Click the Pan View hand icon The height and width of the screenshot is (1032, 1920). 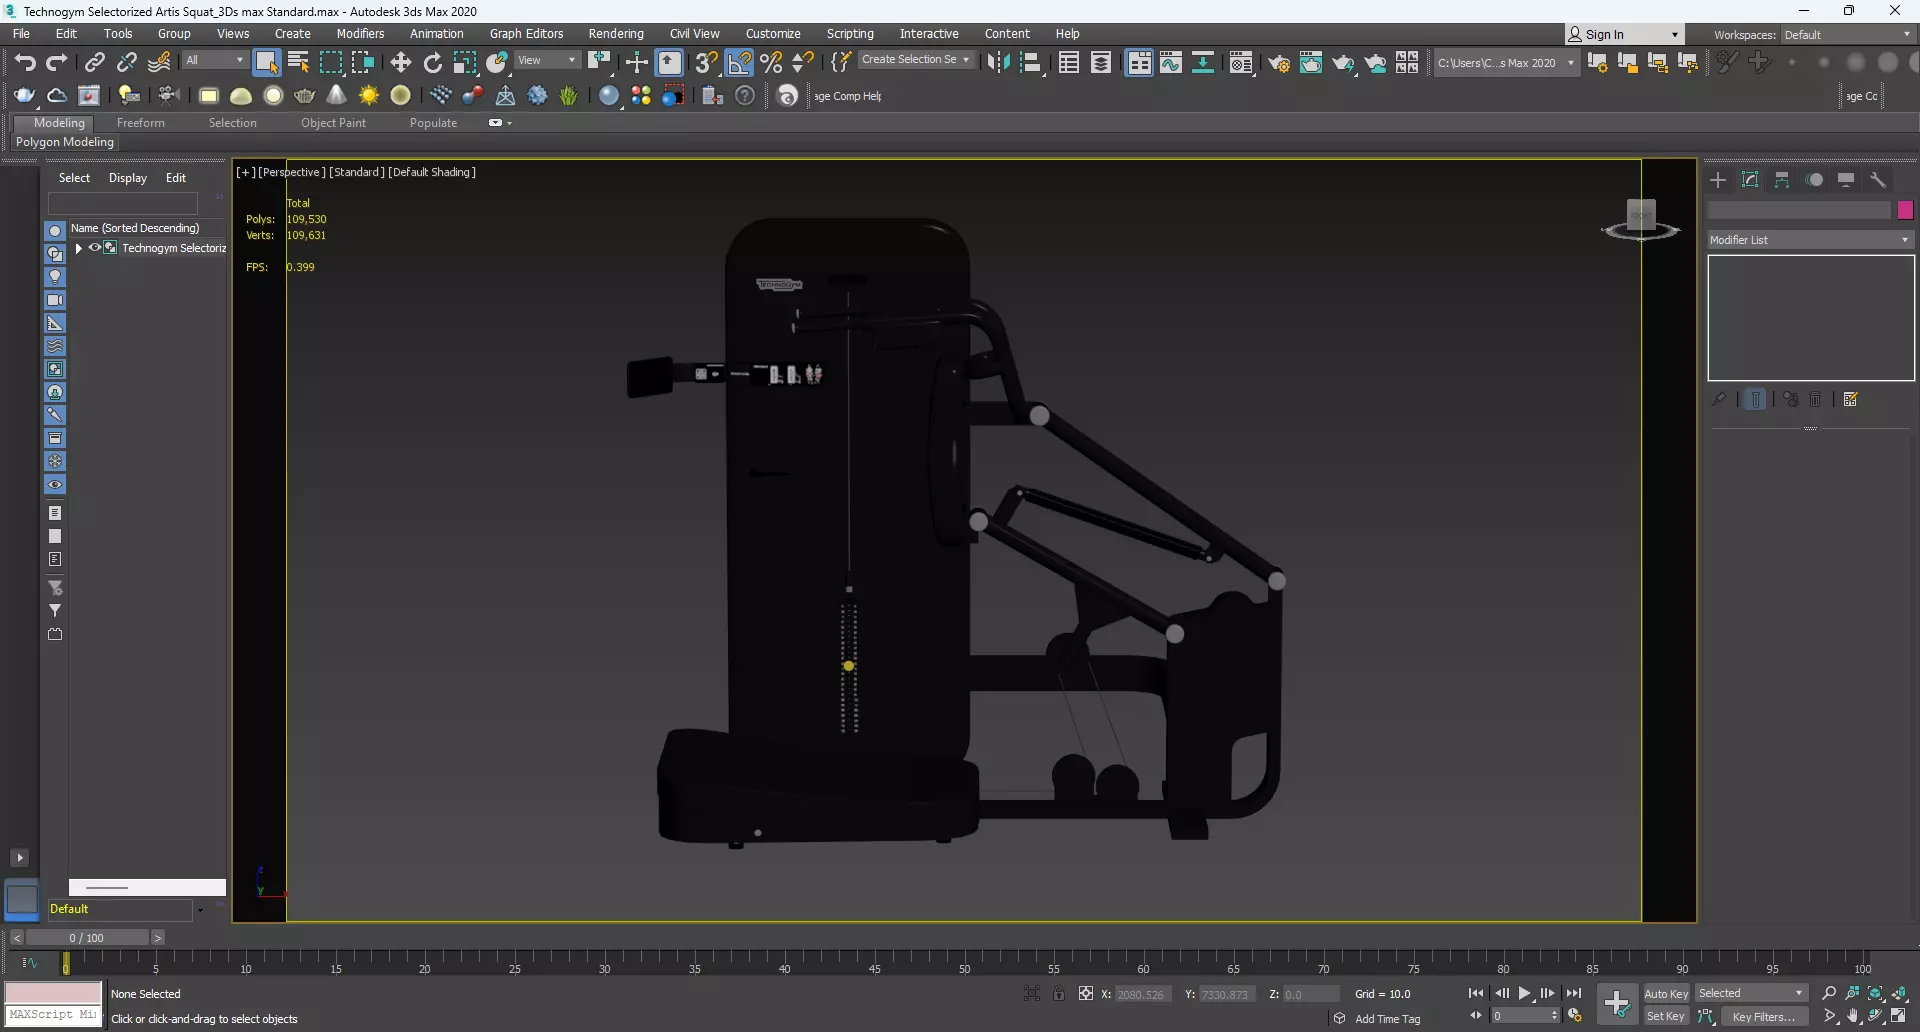(x=1853, y=1017)
